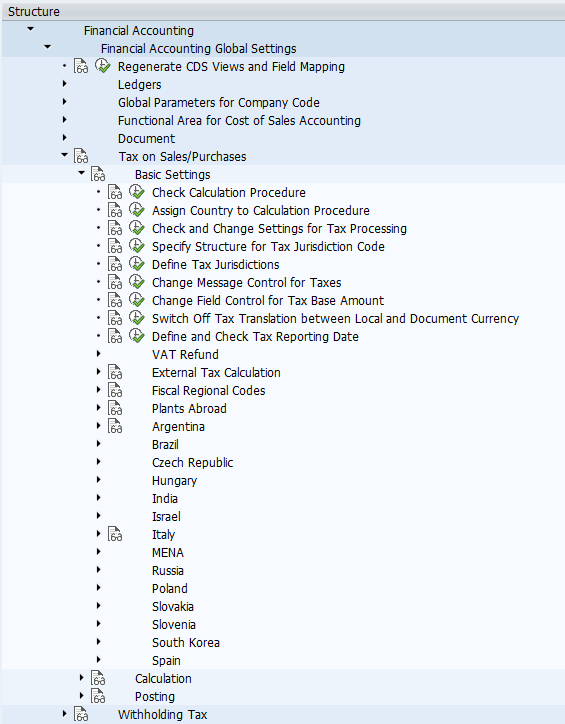
Task: Open documentation for Assign Country to Calculation Procedure
Action: (x=115, y=211)
